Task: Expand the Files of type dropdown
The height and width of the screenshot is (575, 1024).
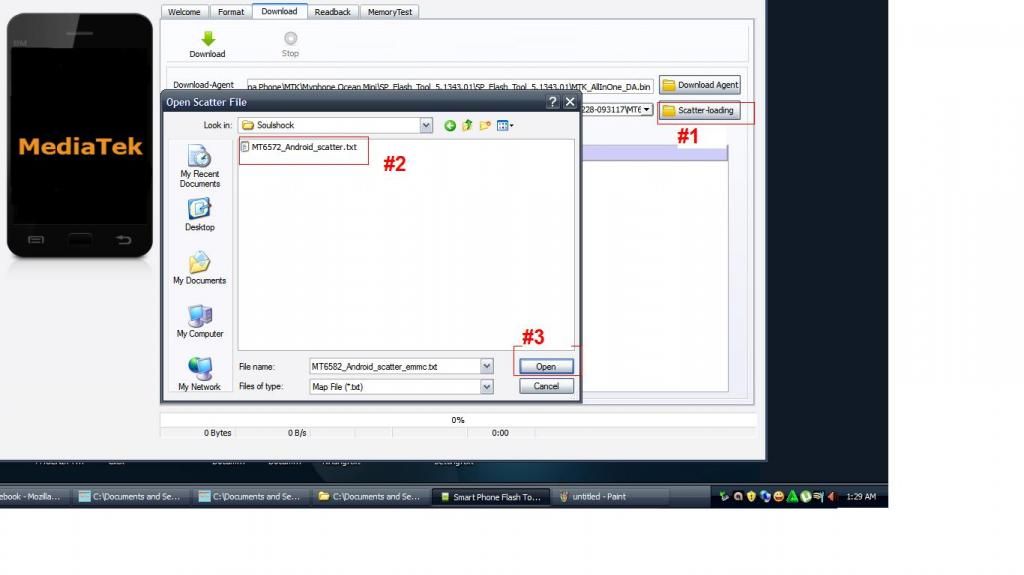Action: (487, 386)
